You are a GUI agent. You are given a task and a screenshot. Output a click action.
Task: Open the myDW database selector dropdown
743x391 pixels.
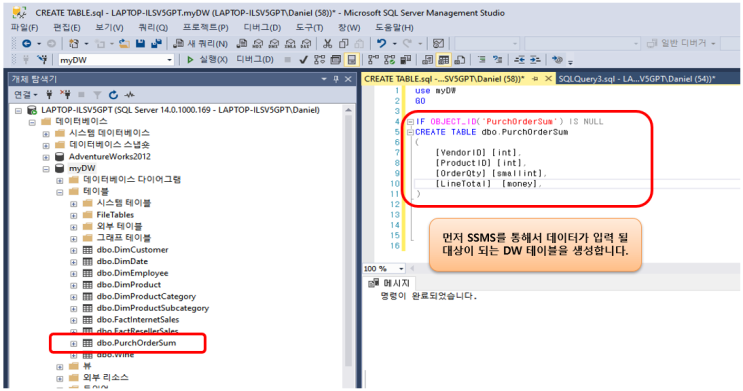170,60
